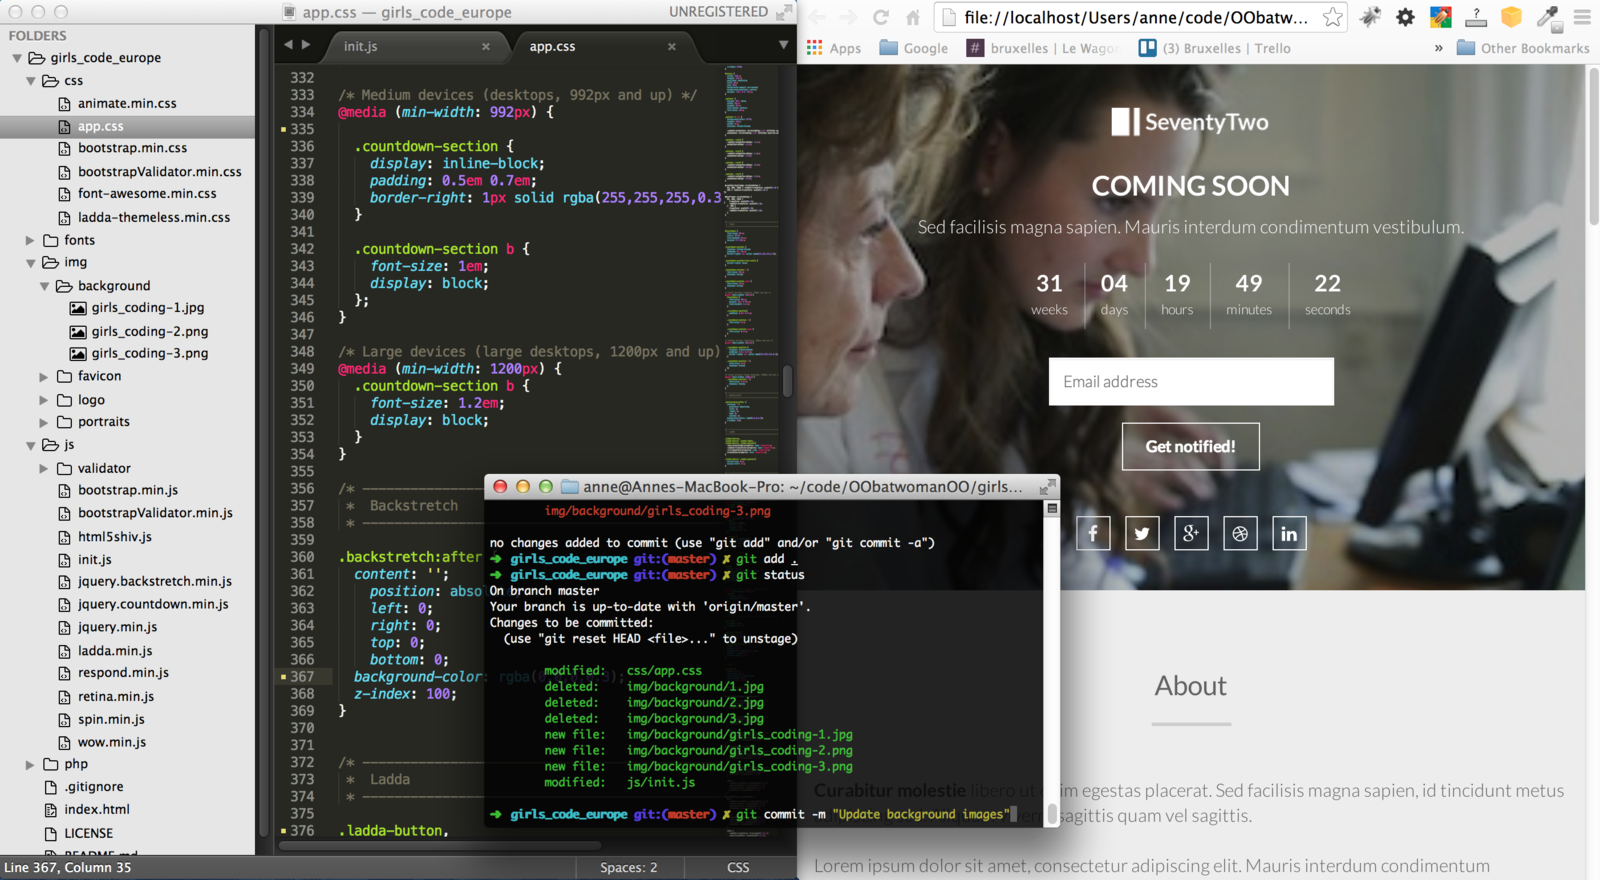Expand the portraits folder
1600x880 pixels.
coord(43,422)
